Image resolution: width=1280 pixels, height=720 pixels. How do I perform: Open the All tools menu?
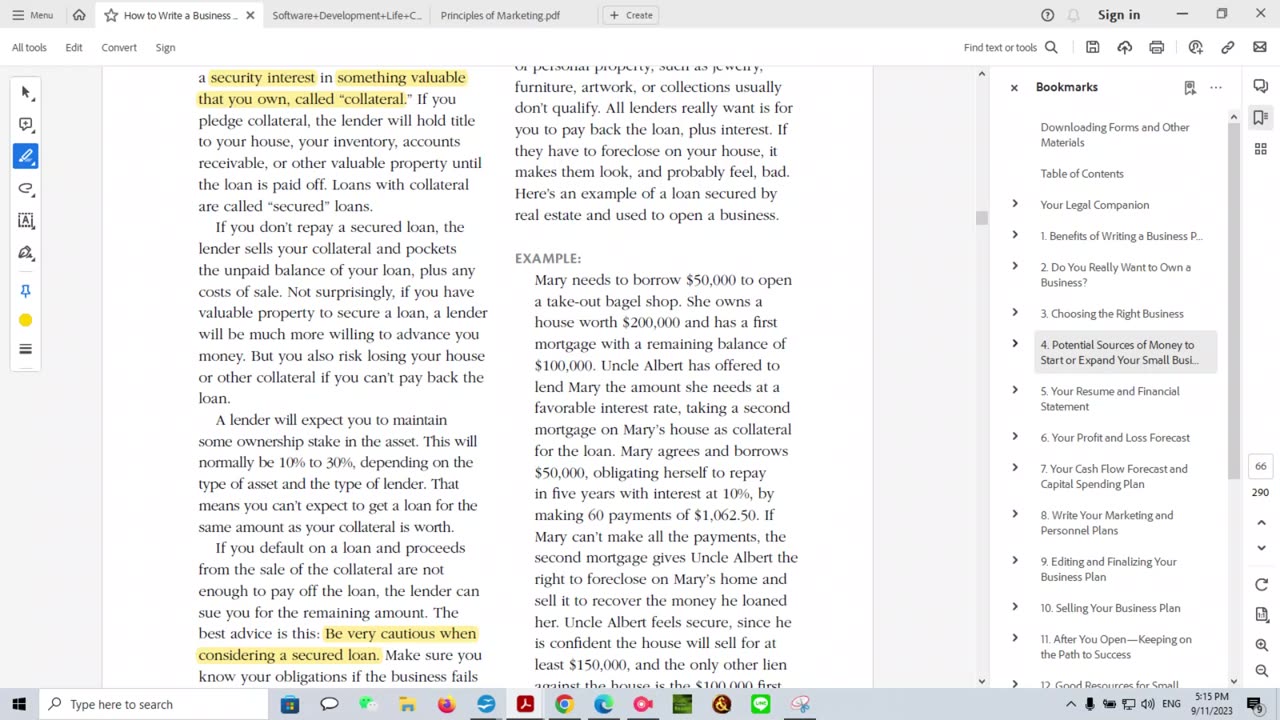[x=29, y=47]
